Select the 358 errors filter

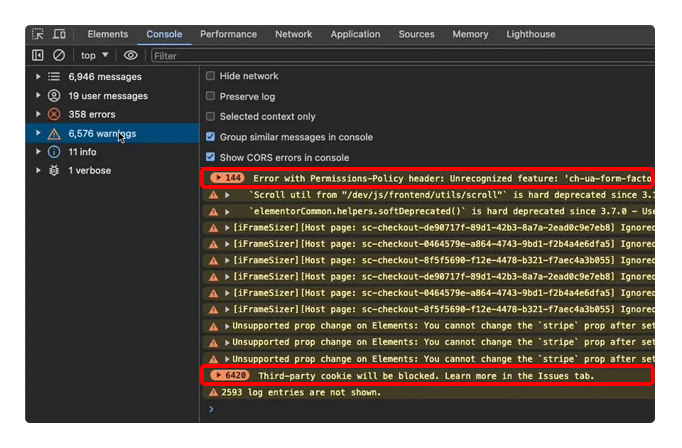click(x=91, y=115)
